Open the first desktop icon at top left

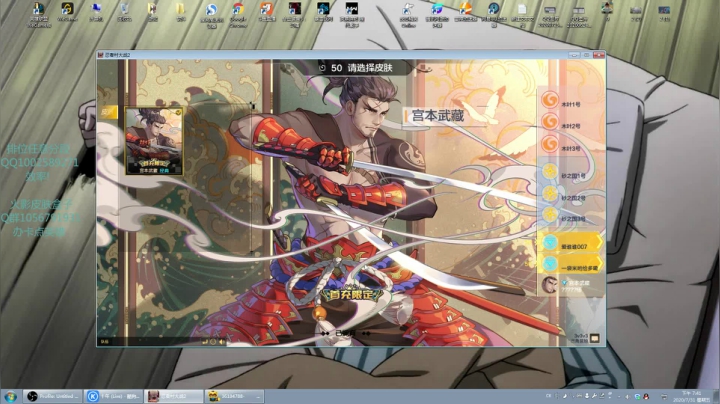tap(39, 14)
